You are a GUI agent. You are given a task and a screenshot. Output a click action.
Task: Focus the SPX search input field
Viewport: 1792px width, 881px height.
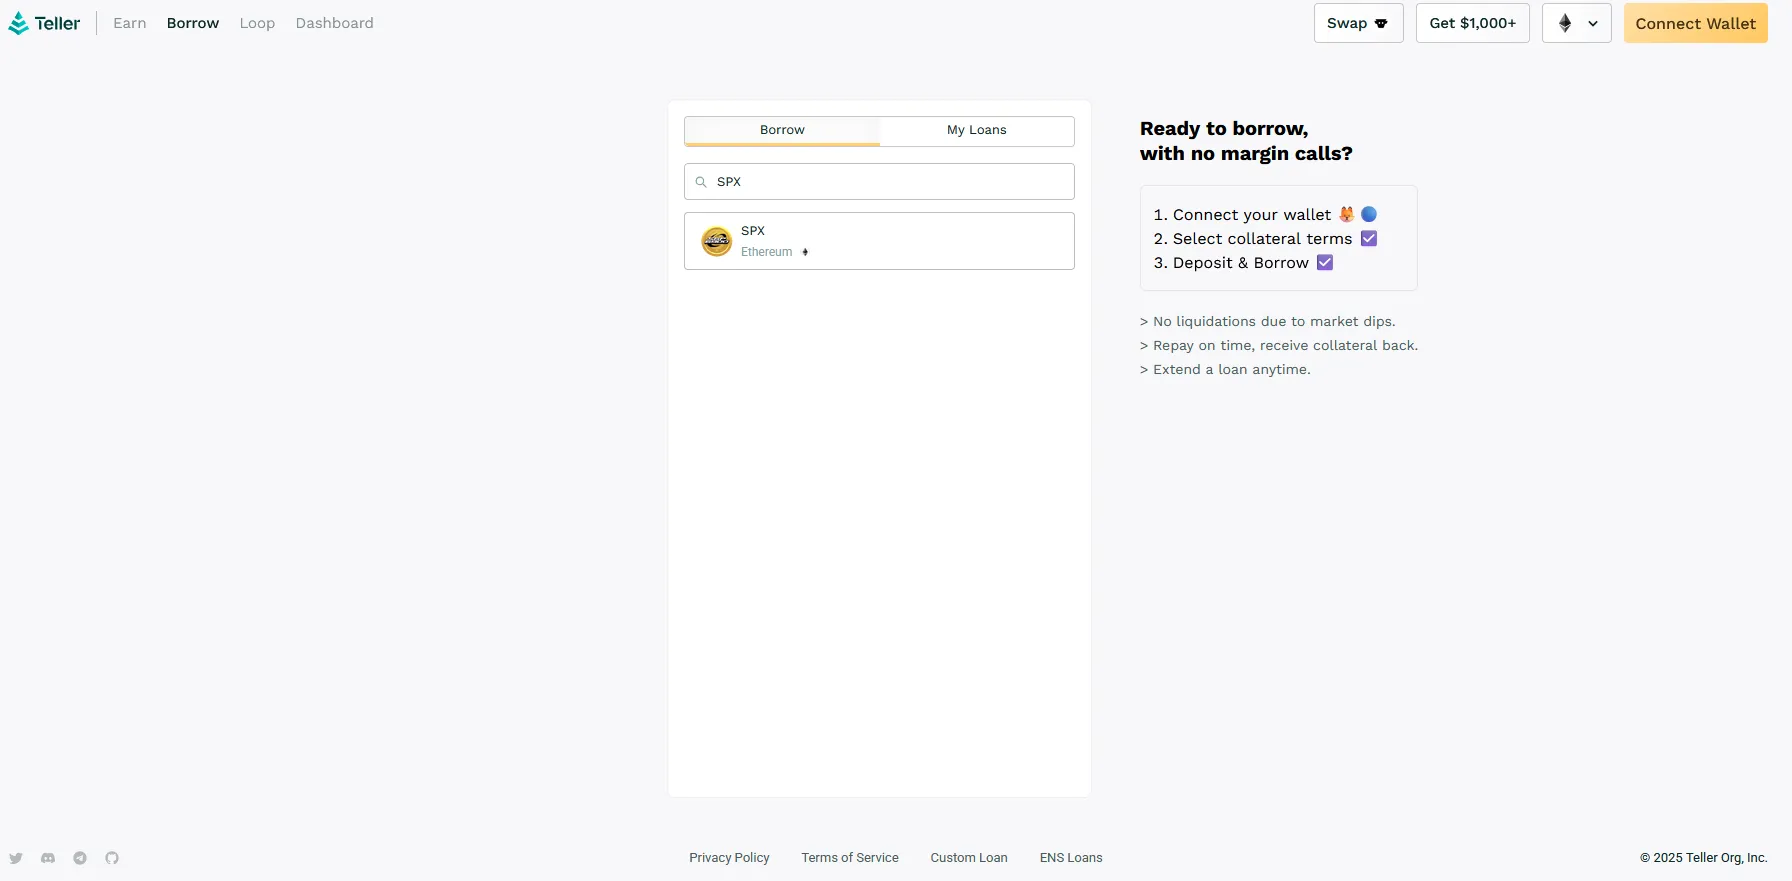pyautogui.click(x=879, y=182)
